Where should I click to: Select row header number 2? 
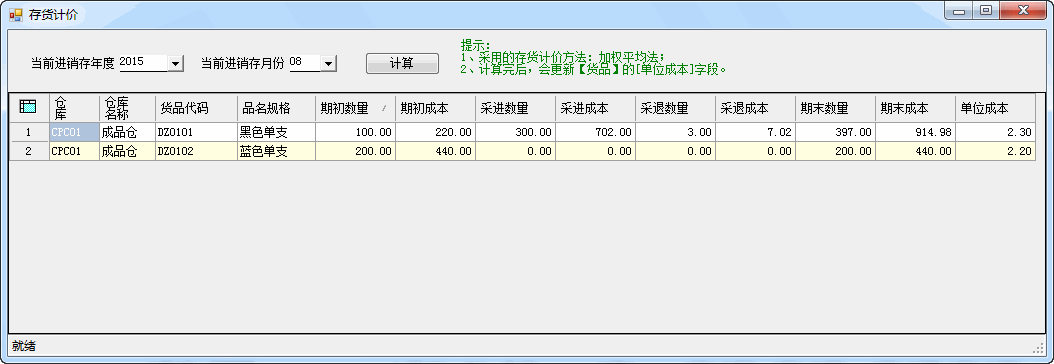point(29,151)
